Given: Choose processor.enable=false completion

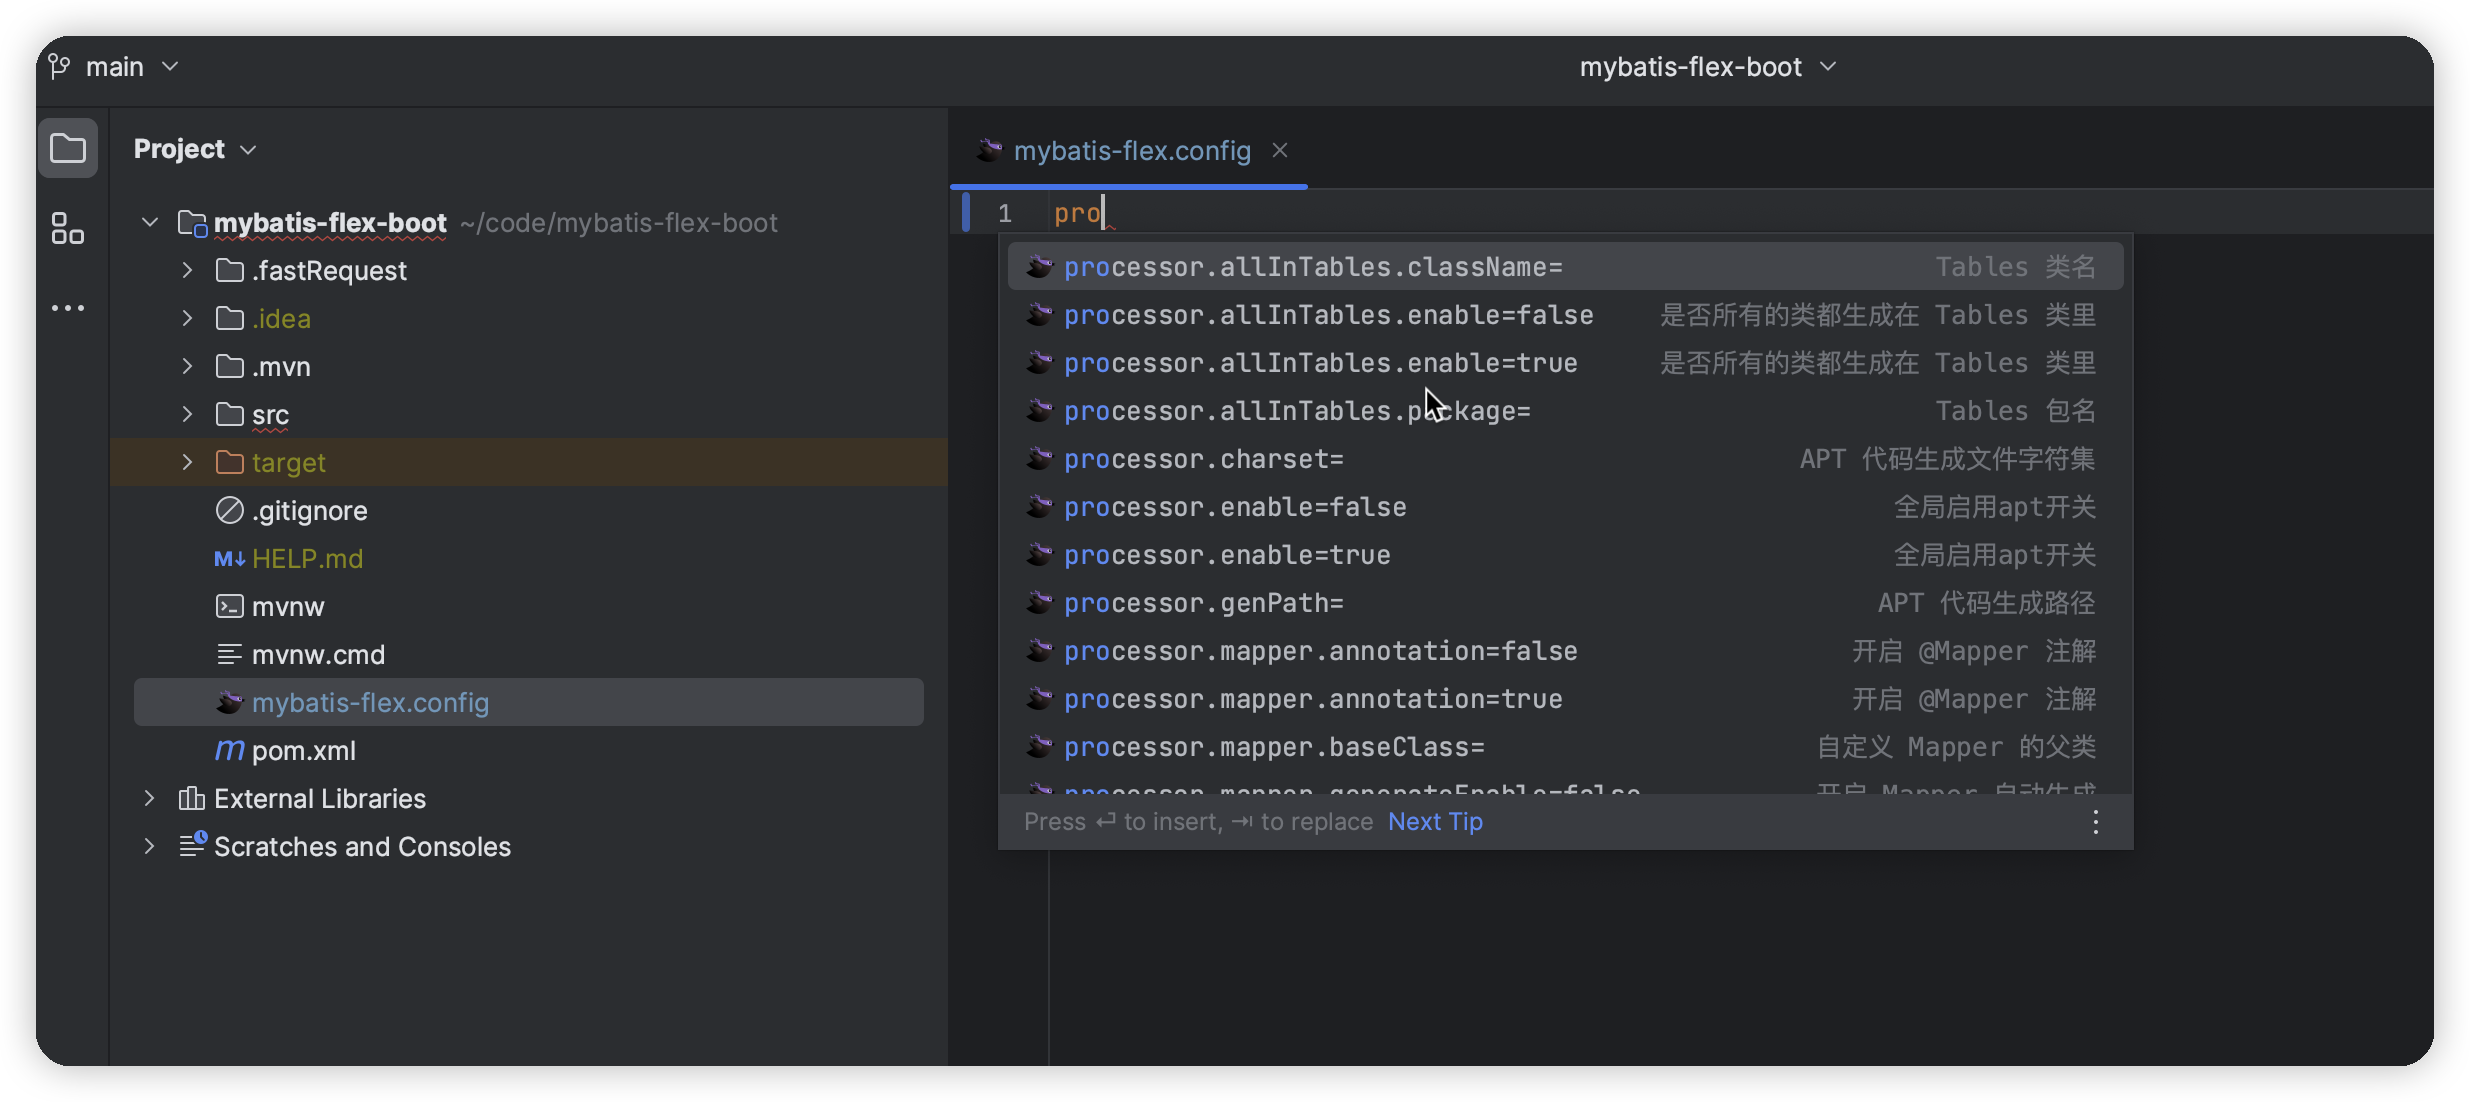Looking at the screenshot, I should (x=1565, y=507).
